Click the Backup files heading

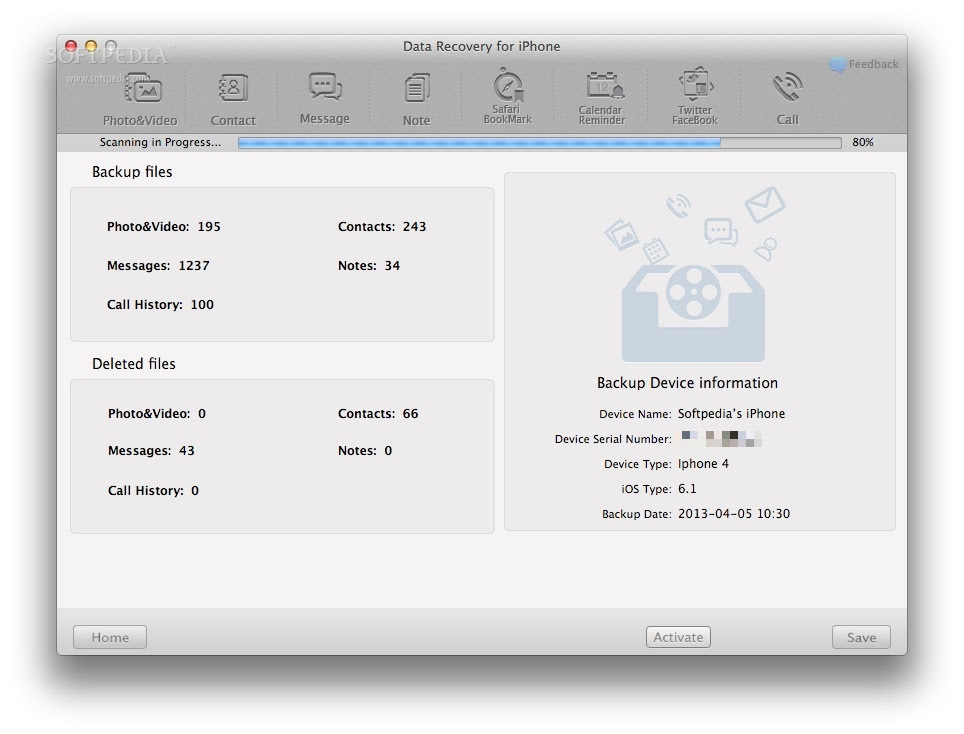132,172
